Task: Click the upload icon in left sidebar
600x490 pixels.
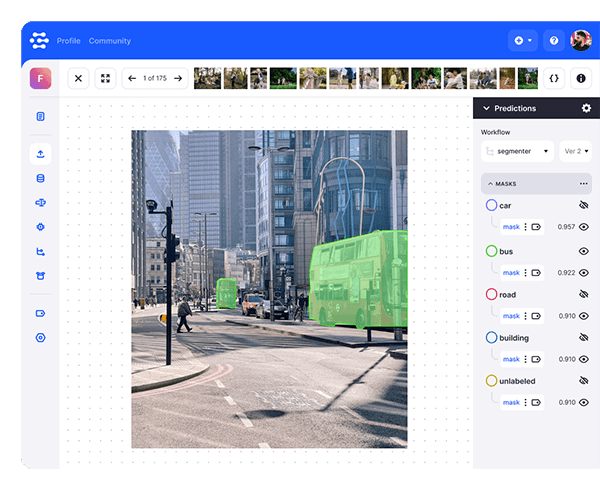Action: point(40,154)
